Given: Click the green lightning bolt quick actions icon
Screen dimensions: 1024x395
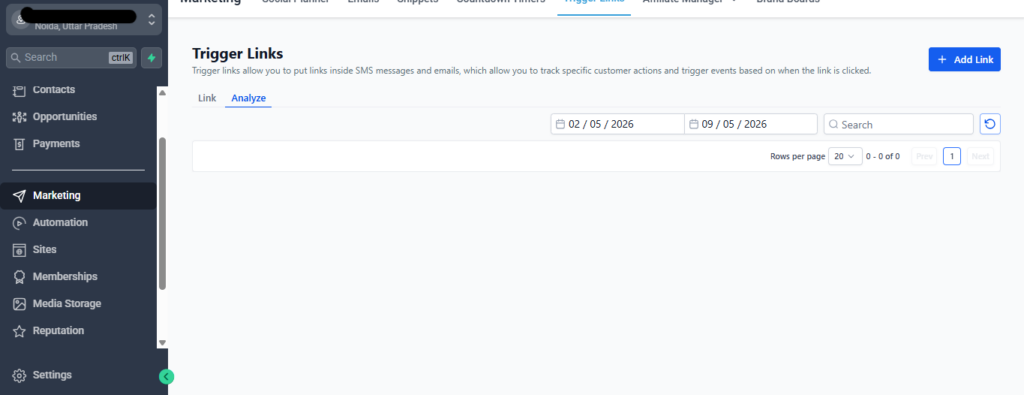Looking at the screenshot, I should (152, 57).
